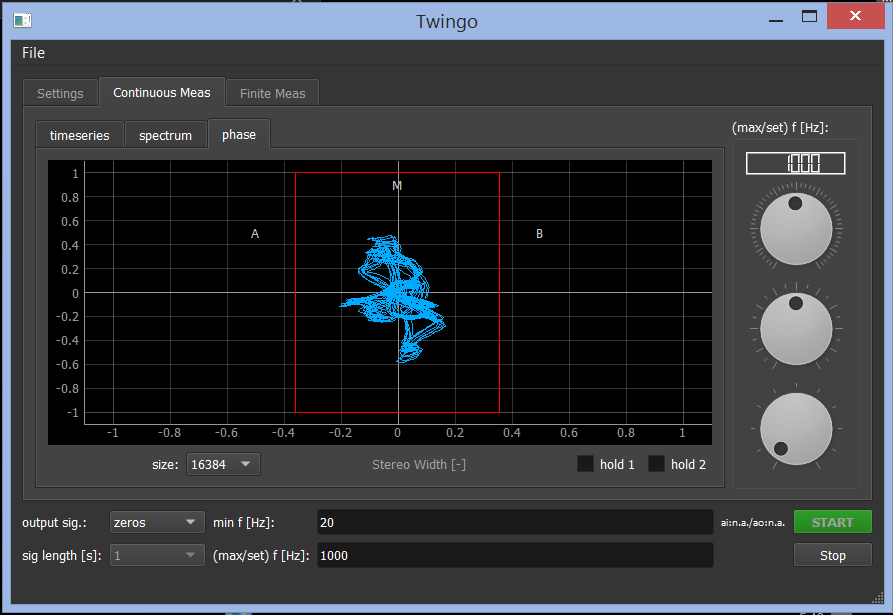Enable the hold 2 checkbox
Screen dimensions: 893x615
[x=656, y=464]
